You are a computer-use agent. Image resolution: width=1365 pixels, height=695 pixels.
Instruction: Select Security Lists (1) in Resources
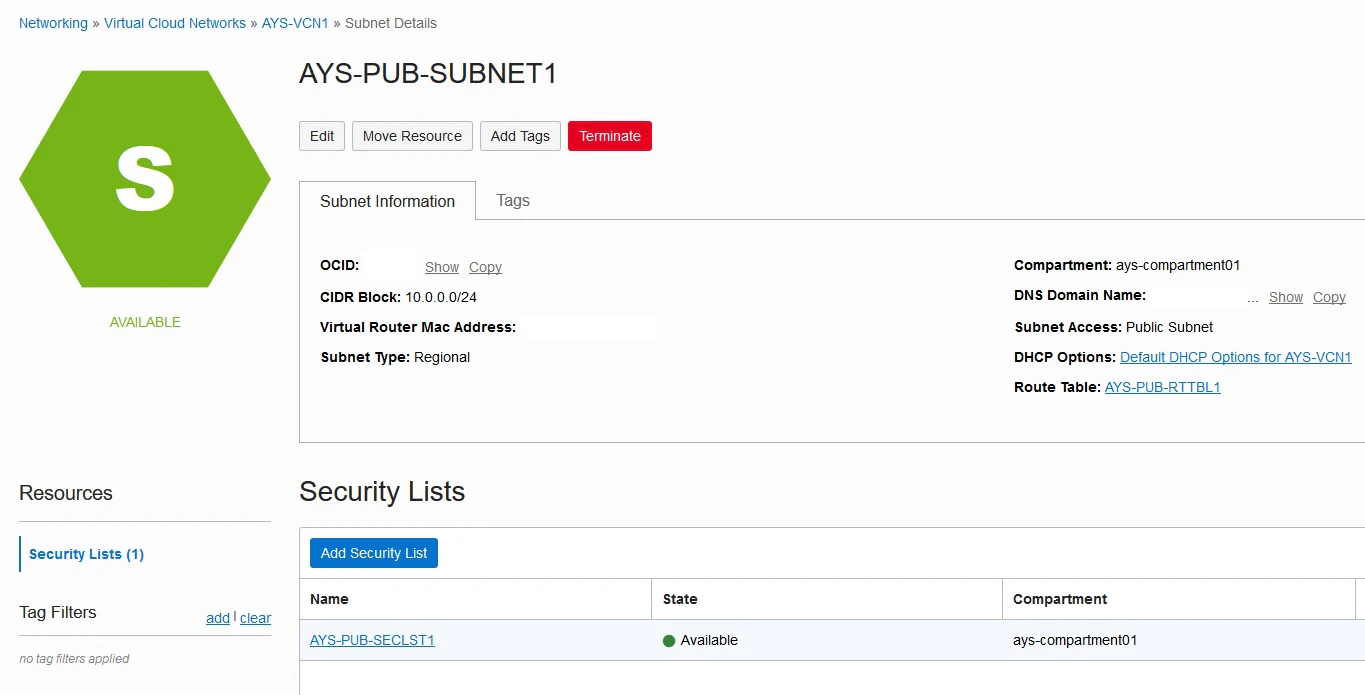point(86,554)
